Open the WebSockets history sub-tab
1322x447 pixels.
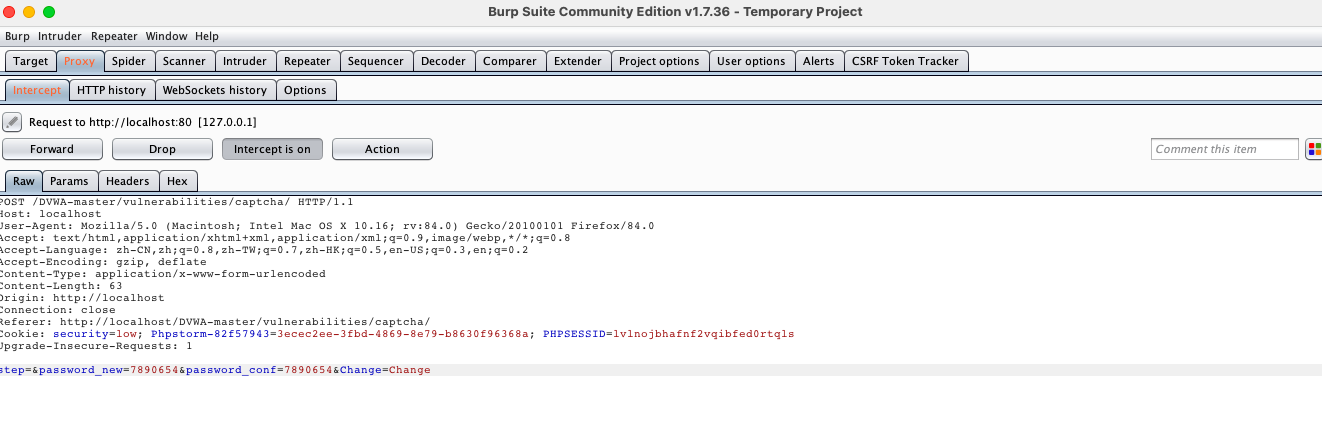coord(215,90)
